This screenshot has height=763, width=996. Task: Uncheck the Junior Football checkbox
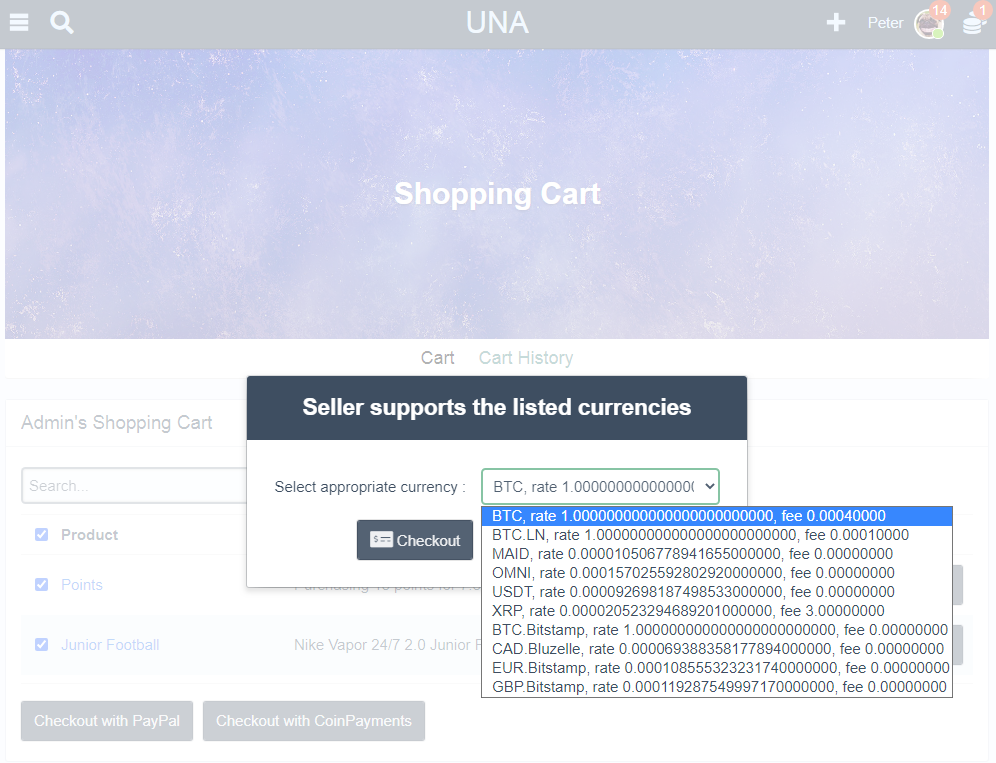pyautogui.click(x=41, y=645)
